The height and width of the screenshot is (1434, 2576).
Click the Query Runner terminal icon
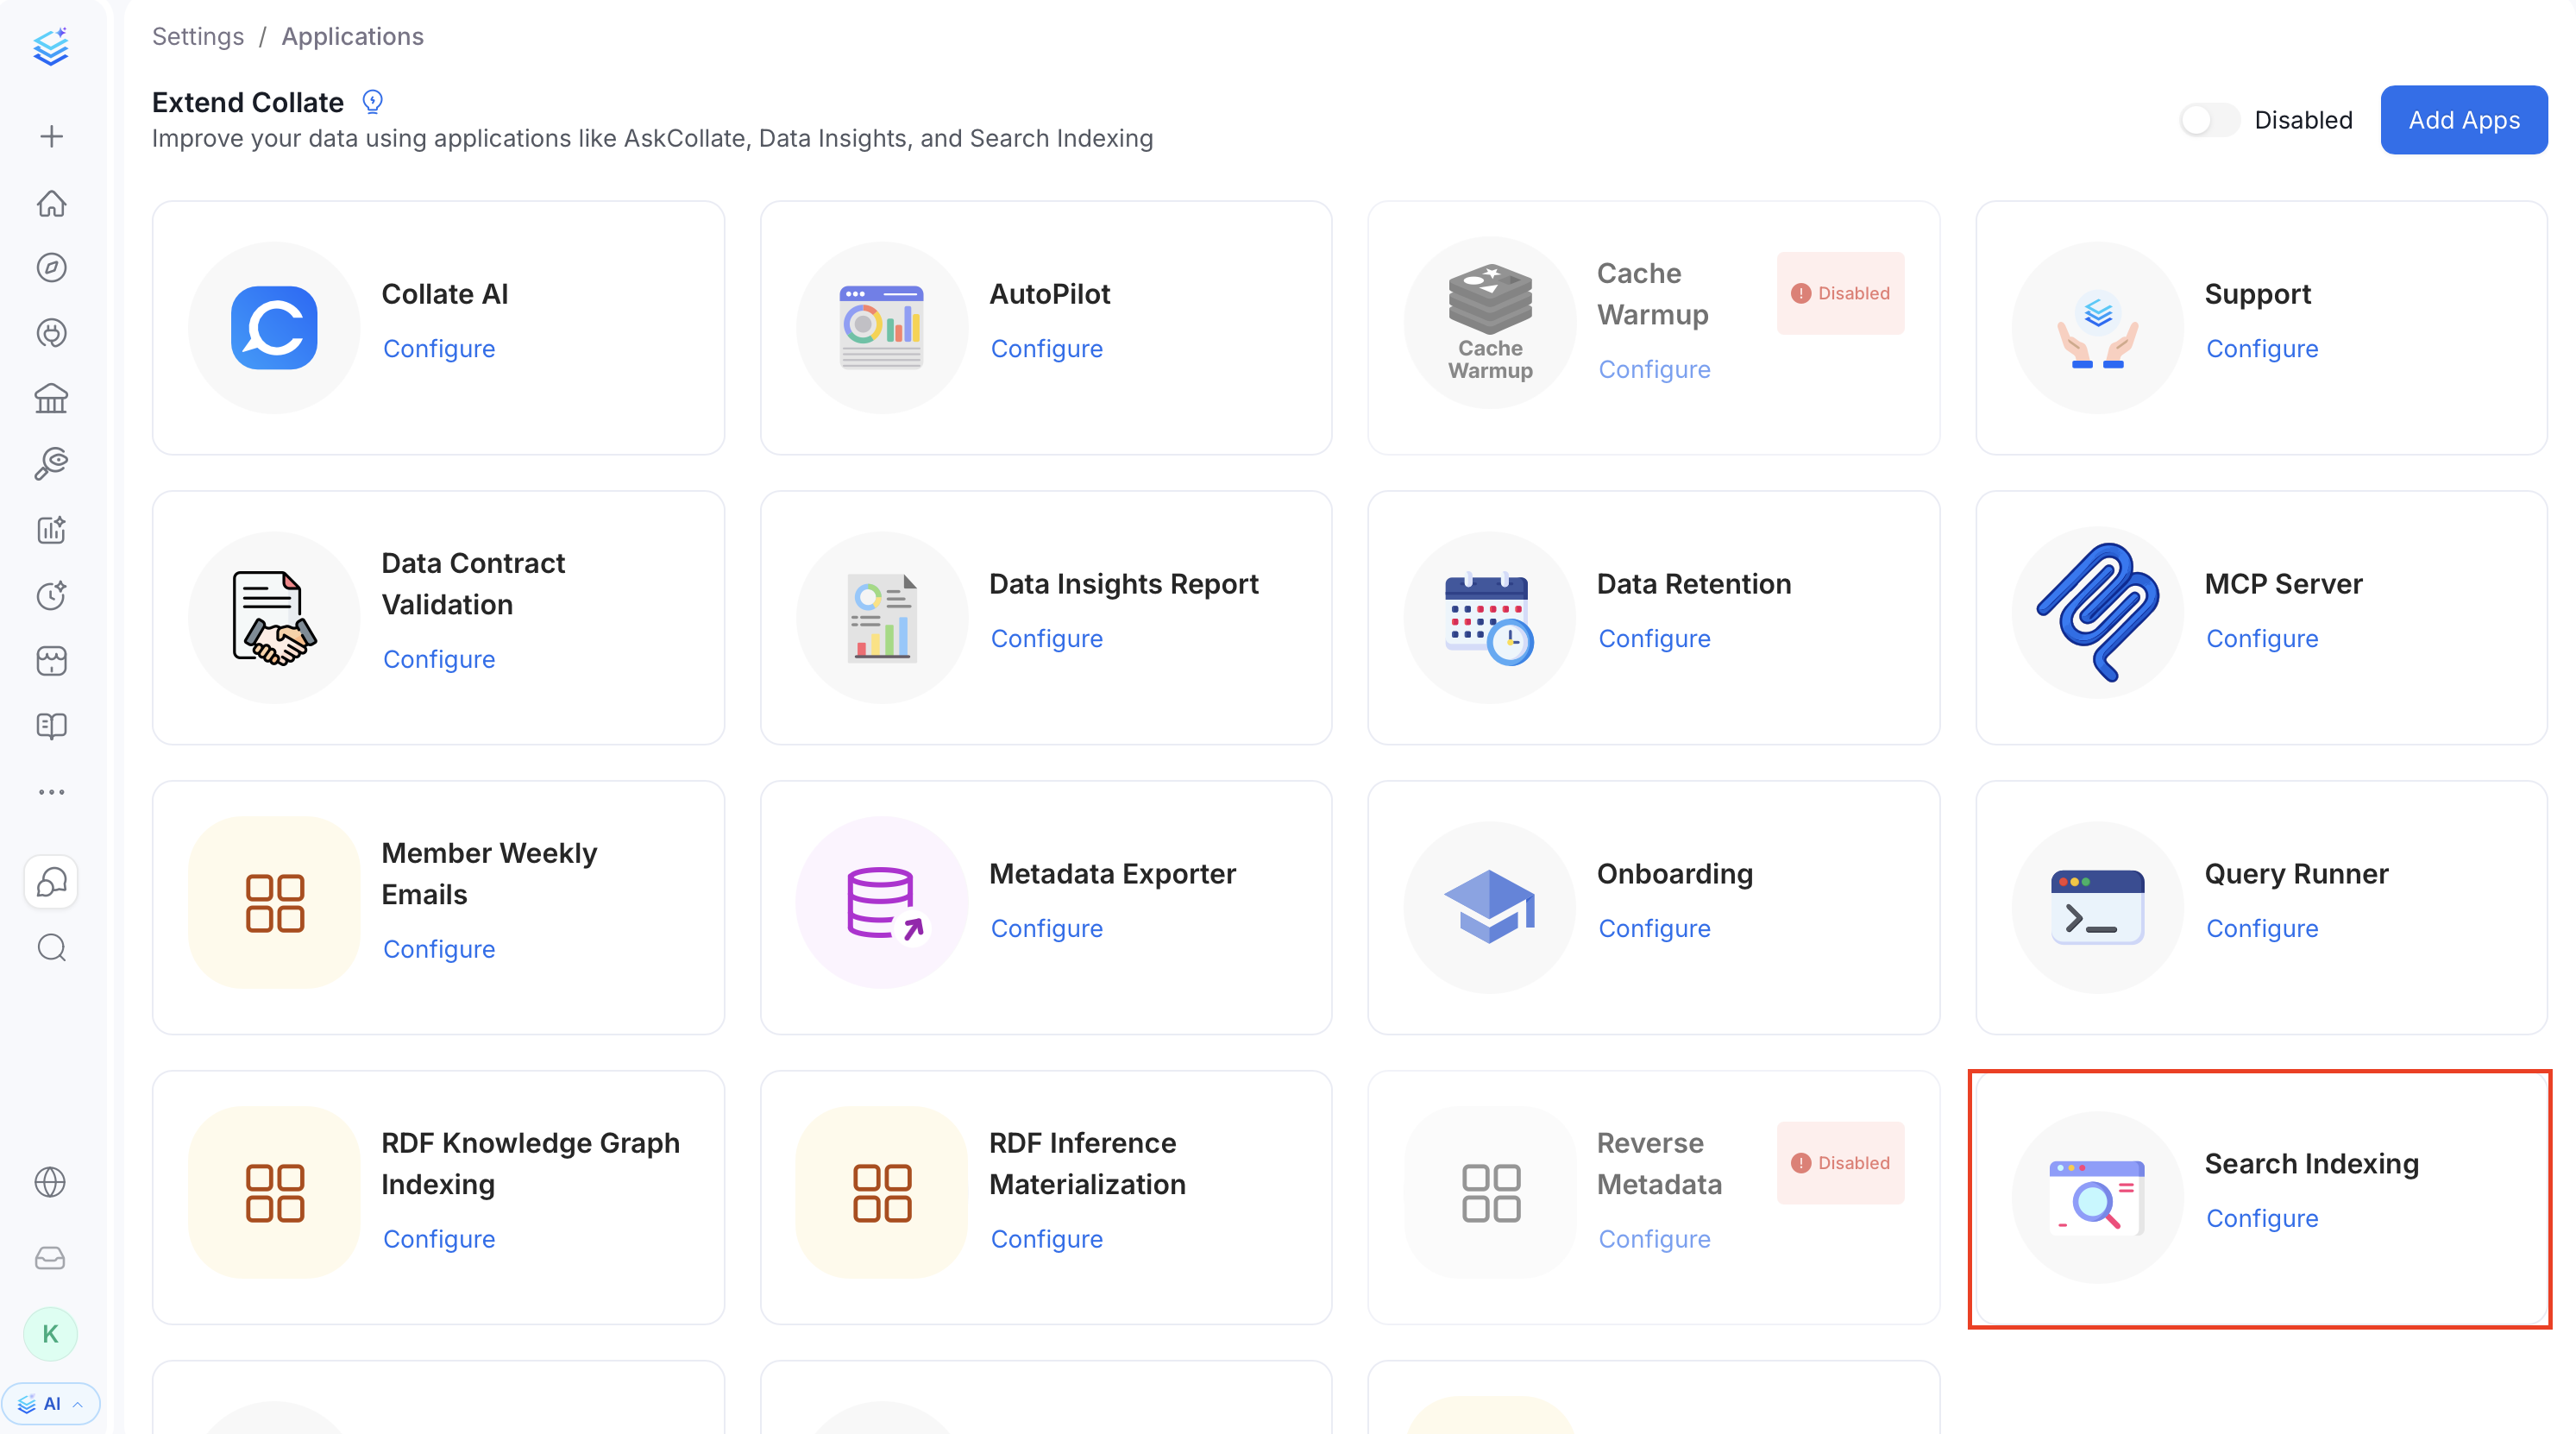coord(2098,907)
